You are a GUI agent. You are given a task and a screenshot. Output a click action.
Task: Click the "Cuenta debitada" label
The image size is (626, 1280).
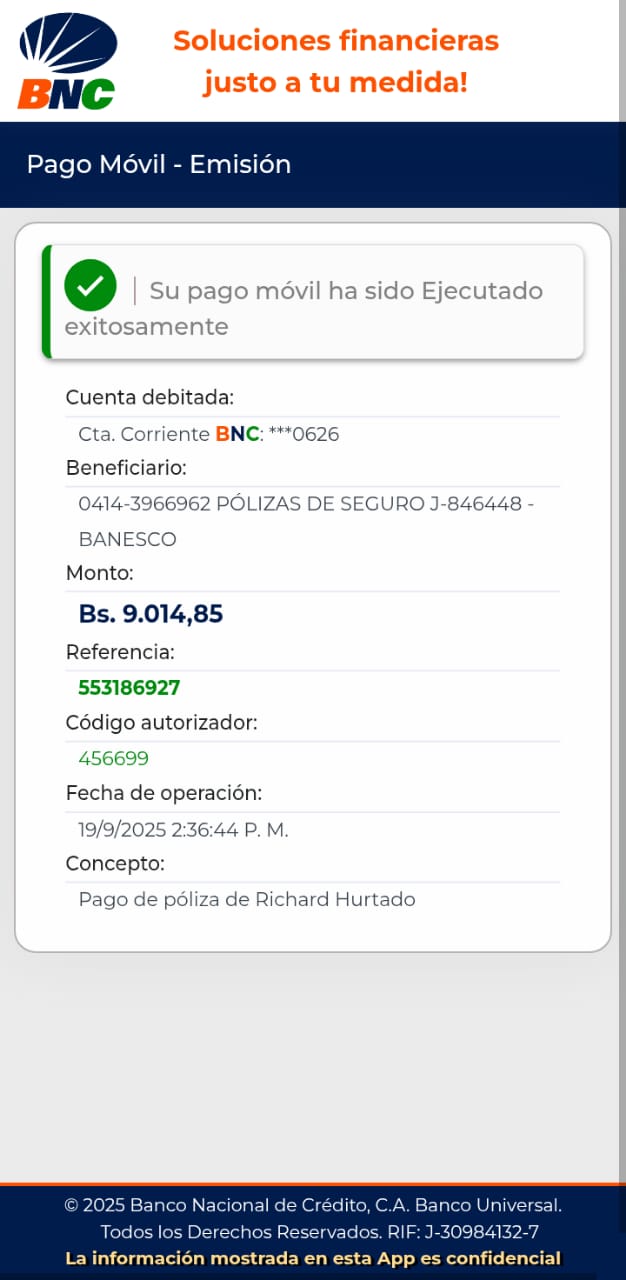coord(149,397)
